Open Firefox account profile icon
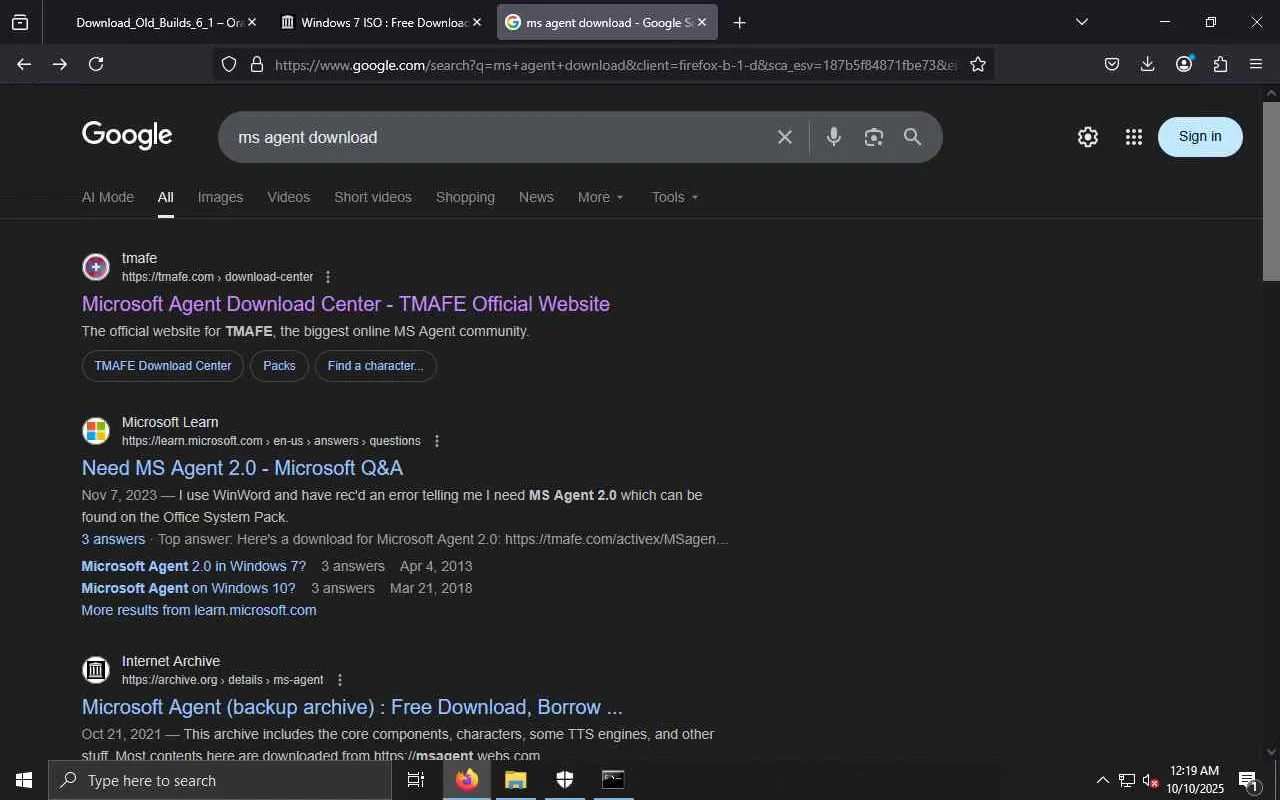Image resolution: width=1280 pixels, height=800 pixels. click(x=1184, y=64)
